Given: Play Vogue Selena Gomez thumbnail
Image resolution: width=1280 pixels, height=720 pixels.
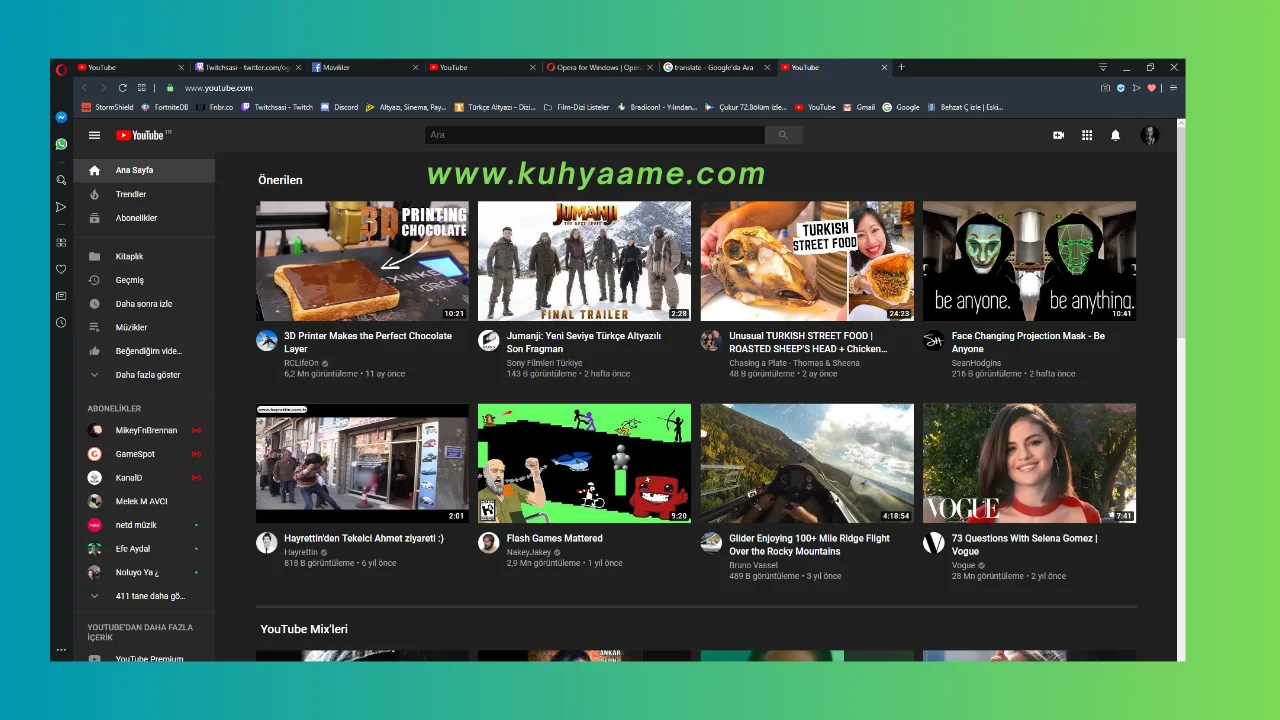Looking at the screenshot, I should (1029, 463).
